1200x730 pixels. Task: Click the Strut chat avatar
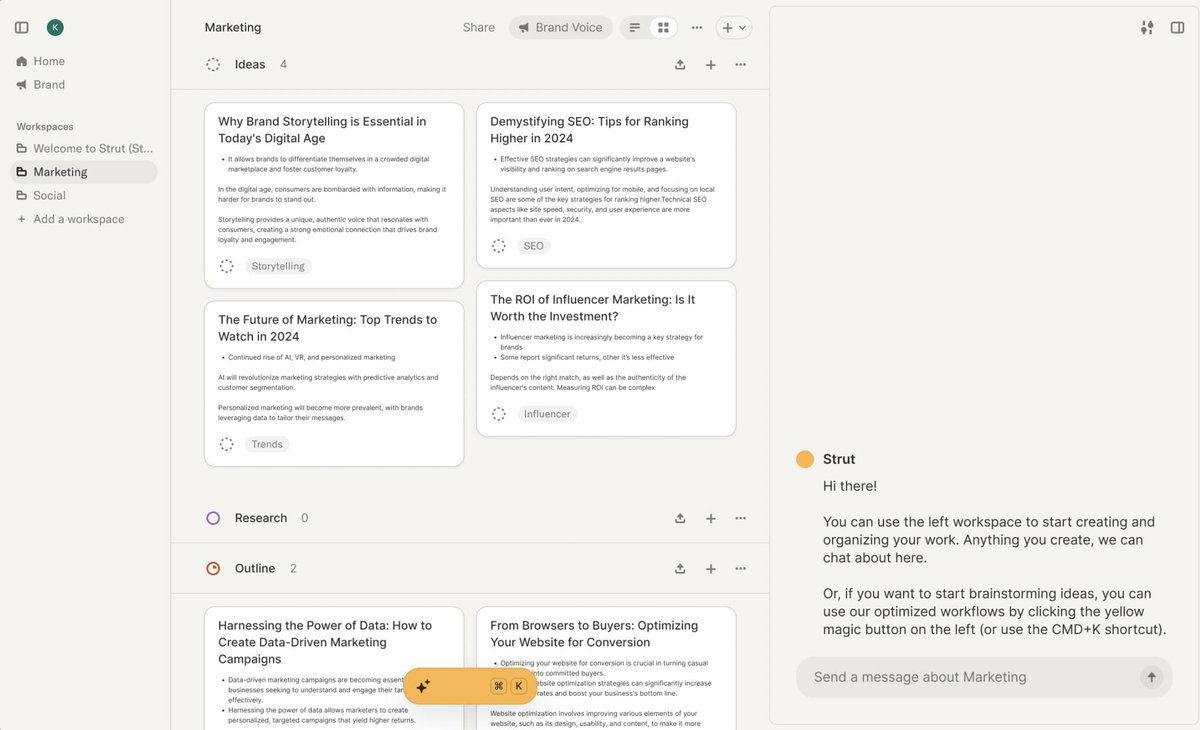tap(805, 459)
